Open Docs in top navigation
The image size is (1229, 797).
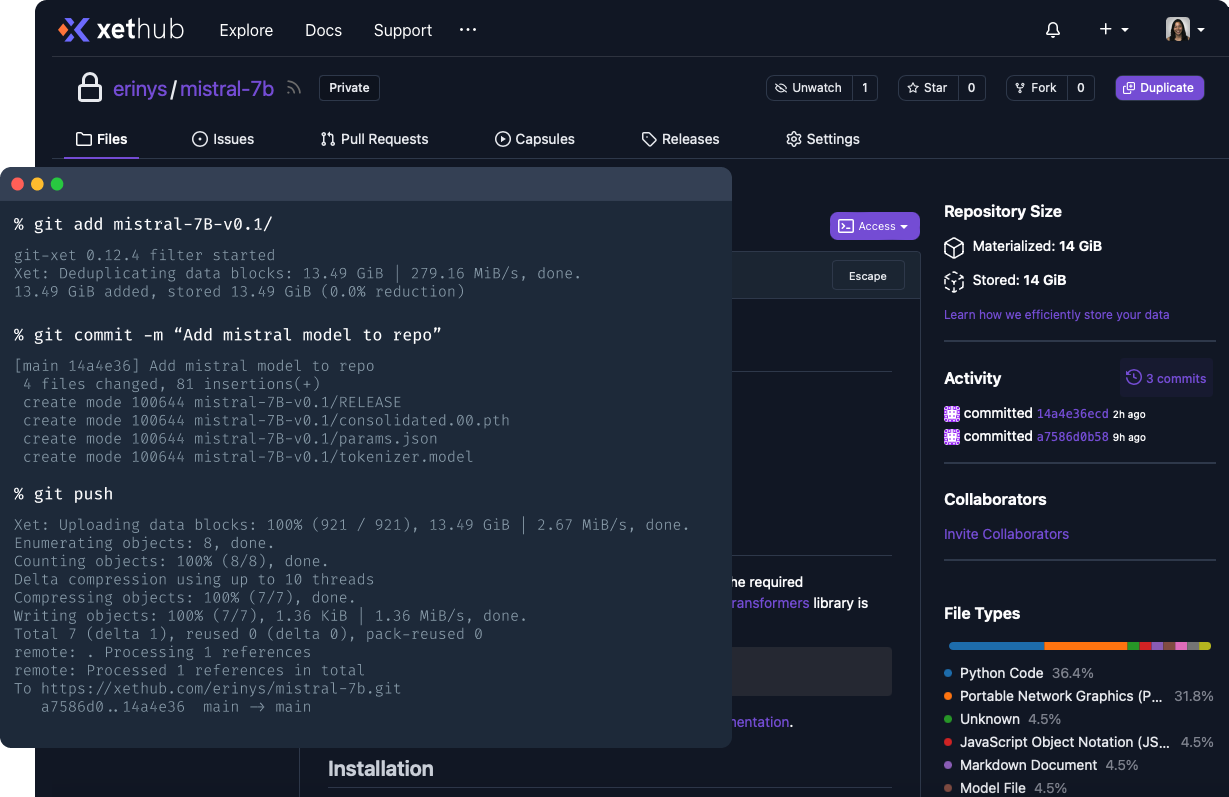(x=323, y=30)
